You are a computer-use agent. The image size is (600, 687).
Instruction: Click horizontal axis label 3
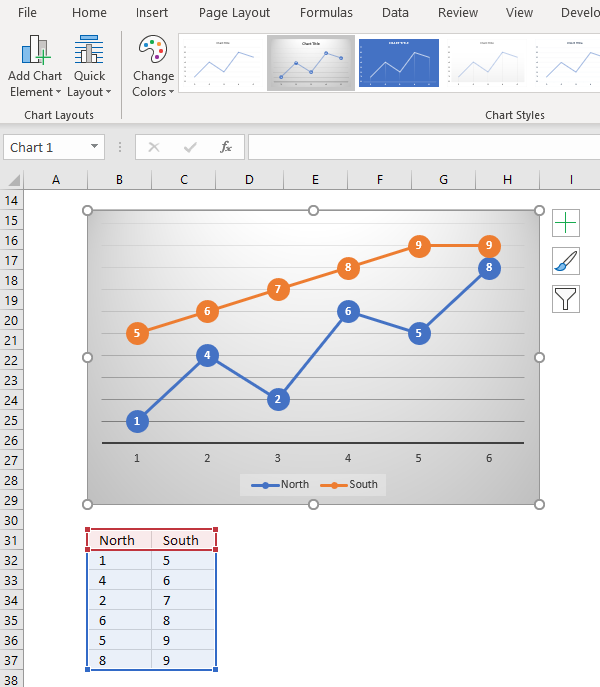[277, 458]
